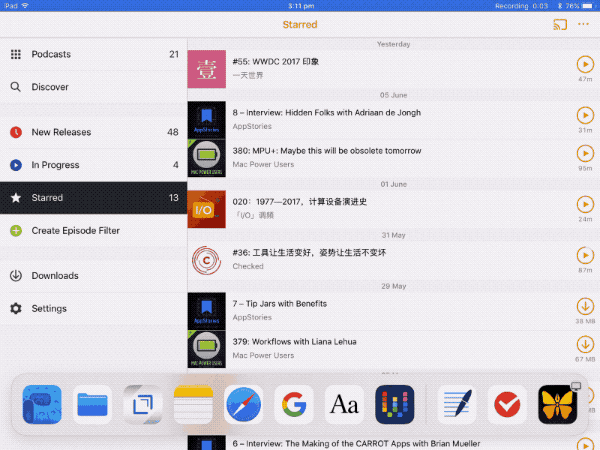Viewport: 600px width, 450px height.
Task: Open Checked podcast red C artwork
Action: [207, 260]
